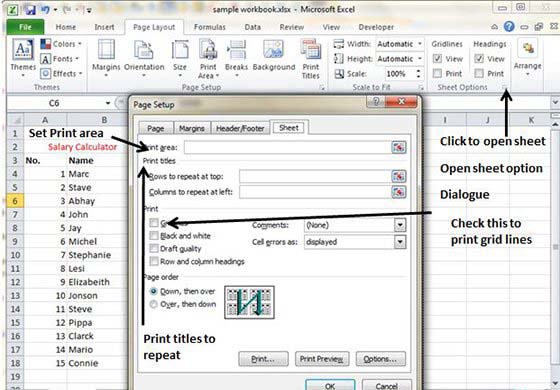Click range selector for Columns to repeat at left

tap(399, 192)
